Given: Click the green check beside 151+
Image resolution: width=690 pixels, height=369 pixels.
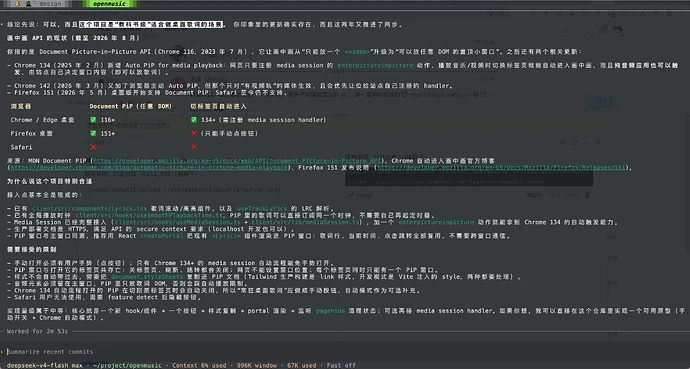Looking at the screenshot, I should [93, 133].
